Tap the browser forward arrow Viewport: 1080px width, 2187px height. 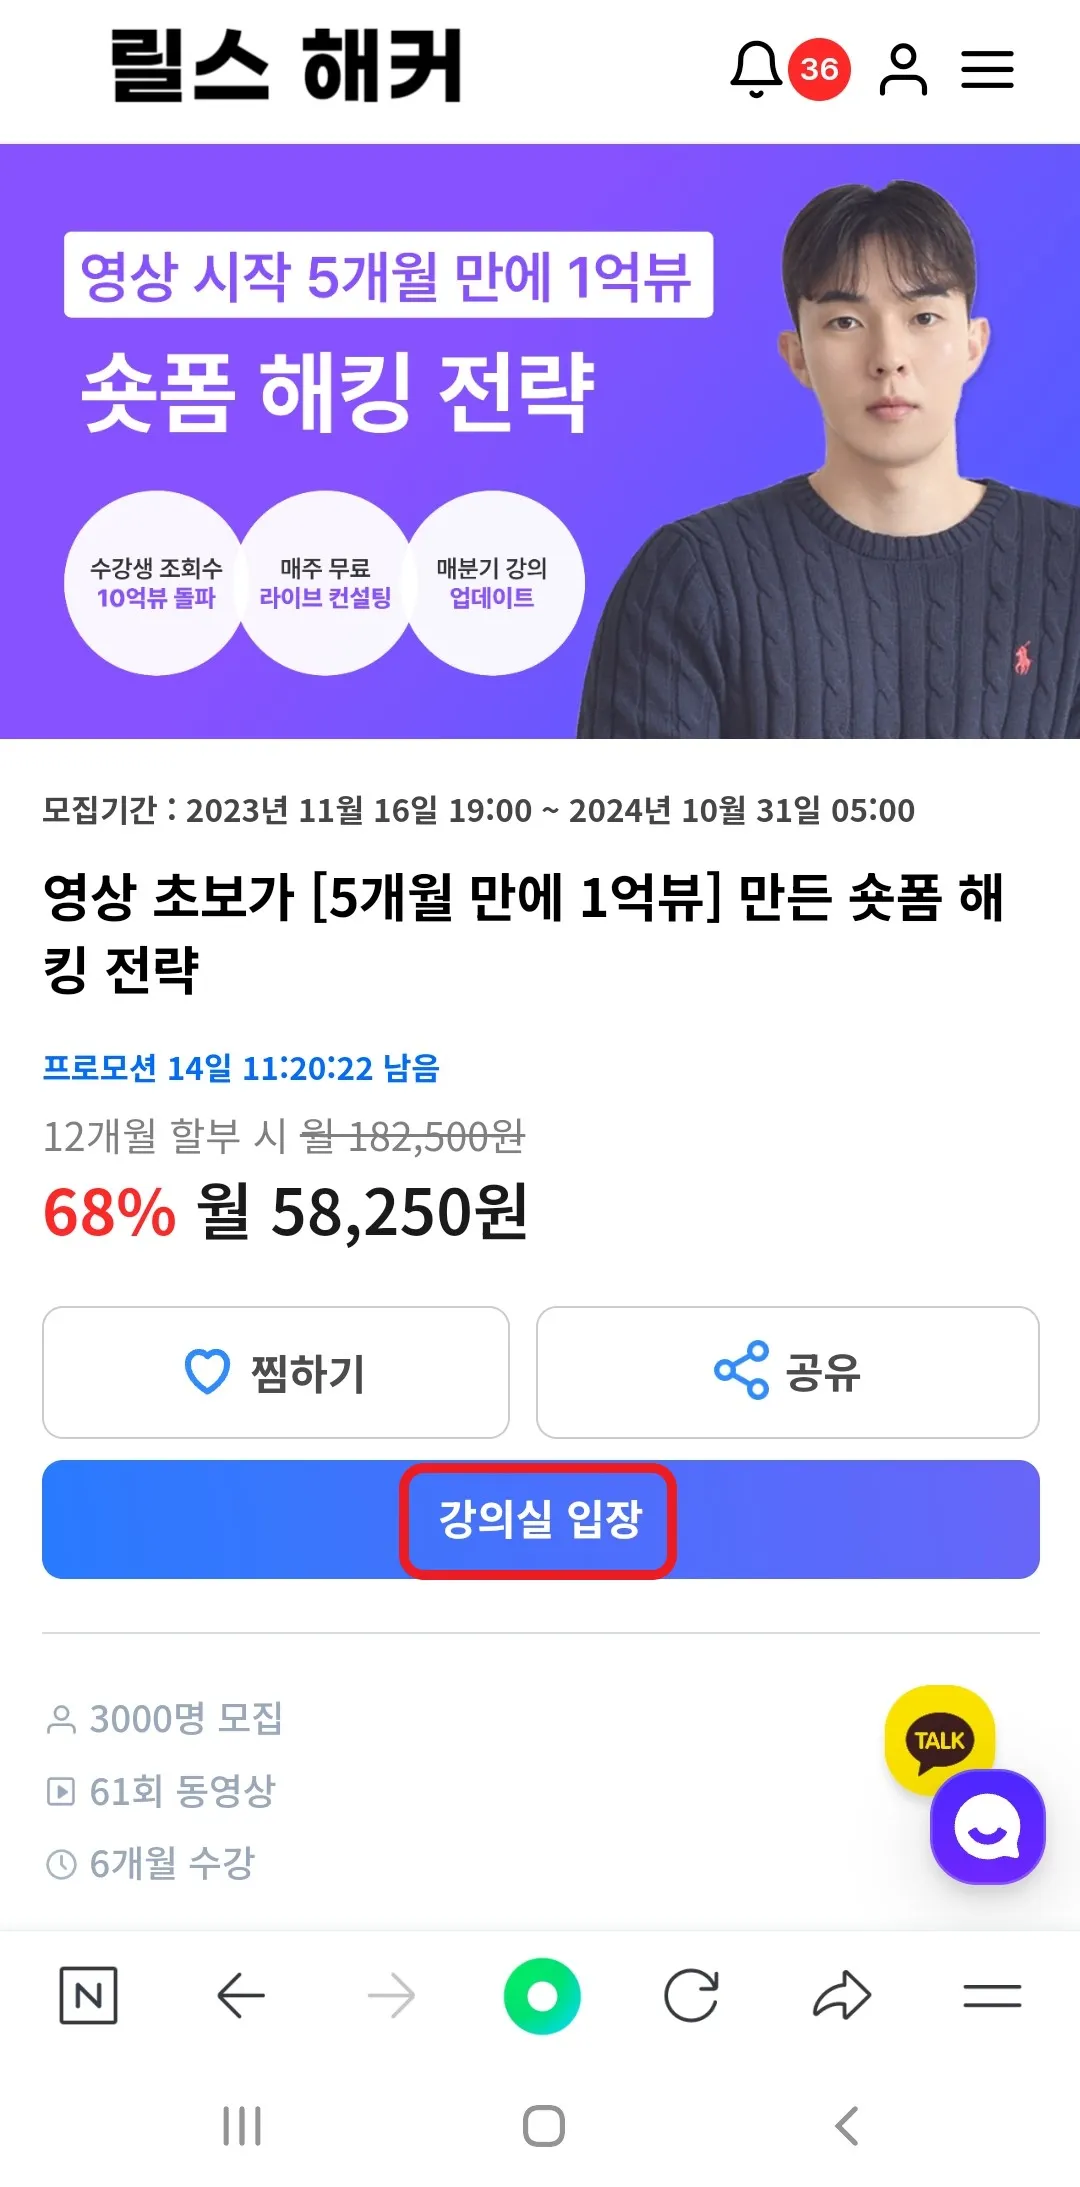[x=391, y=1996]
